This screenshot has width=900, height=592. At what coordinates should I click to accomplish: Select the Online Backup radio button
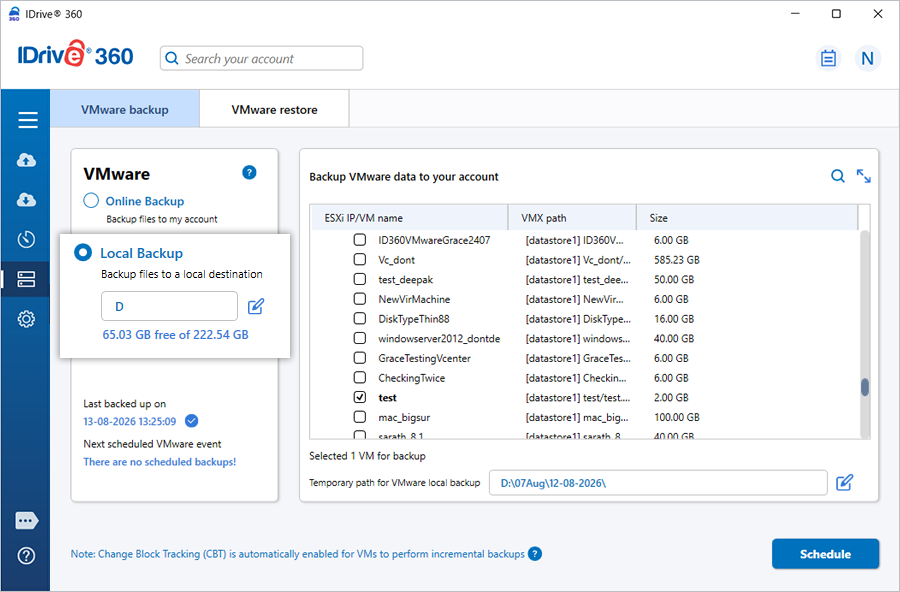point(91,200)
